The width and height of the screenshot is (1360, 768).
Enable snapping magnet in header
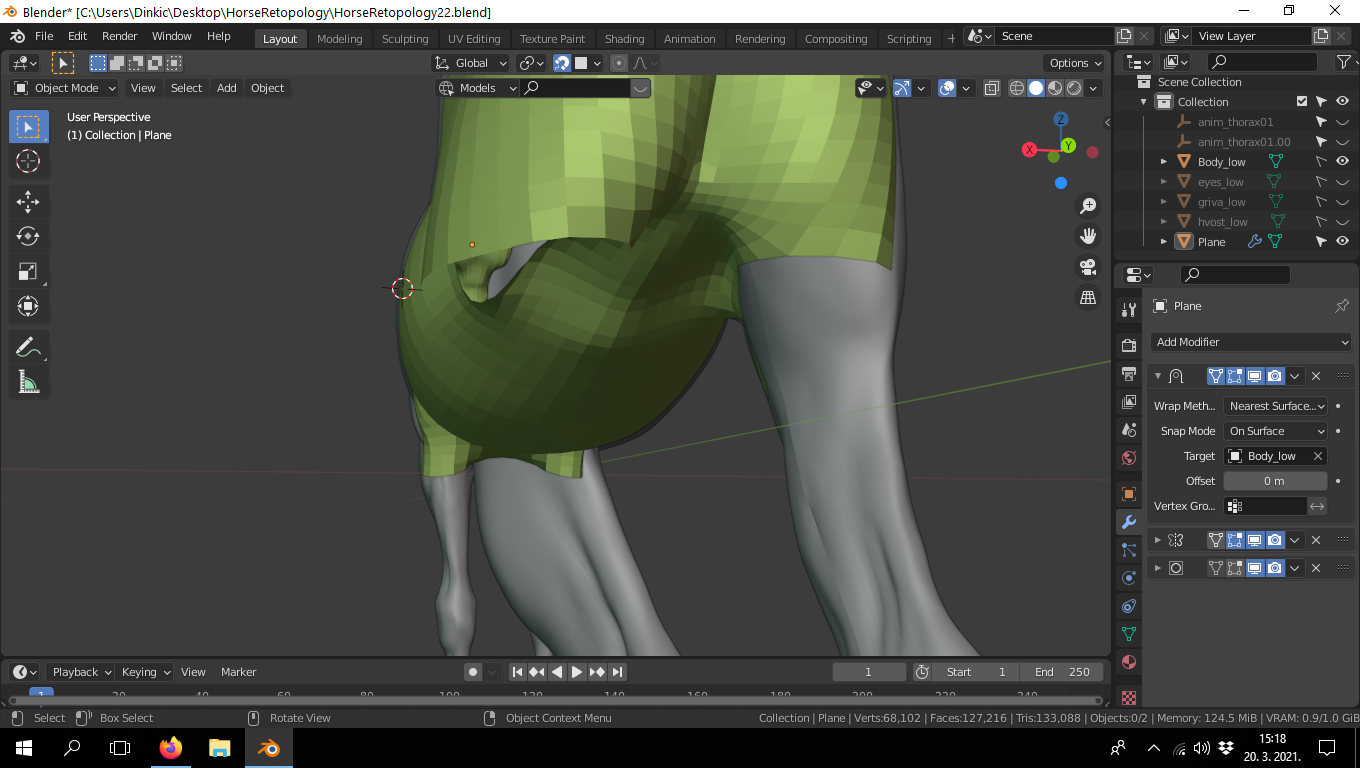pos(563,63)
